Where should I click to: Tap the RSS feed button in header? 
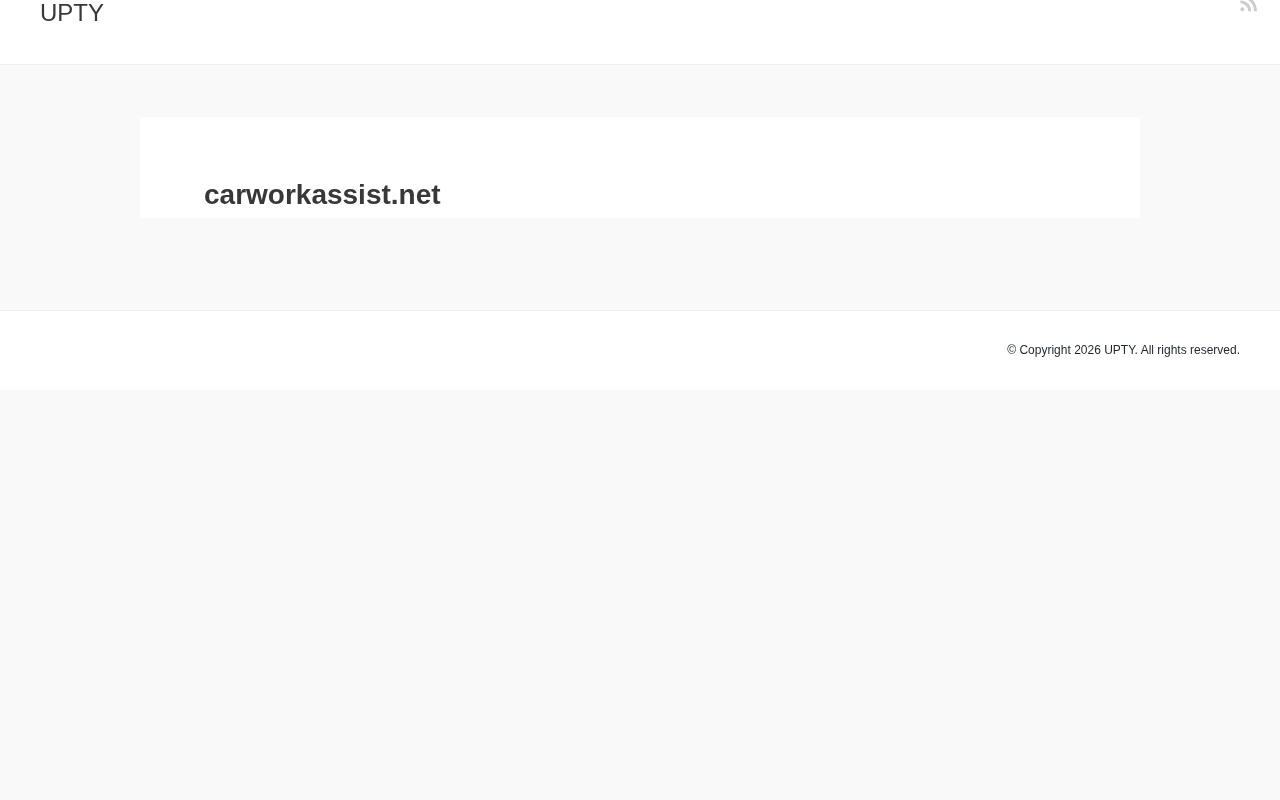click(x=1248, y=5)
